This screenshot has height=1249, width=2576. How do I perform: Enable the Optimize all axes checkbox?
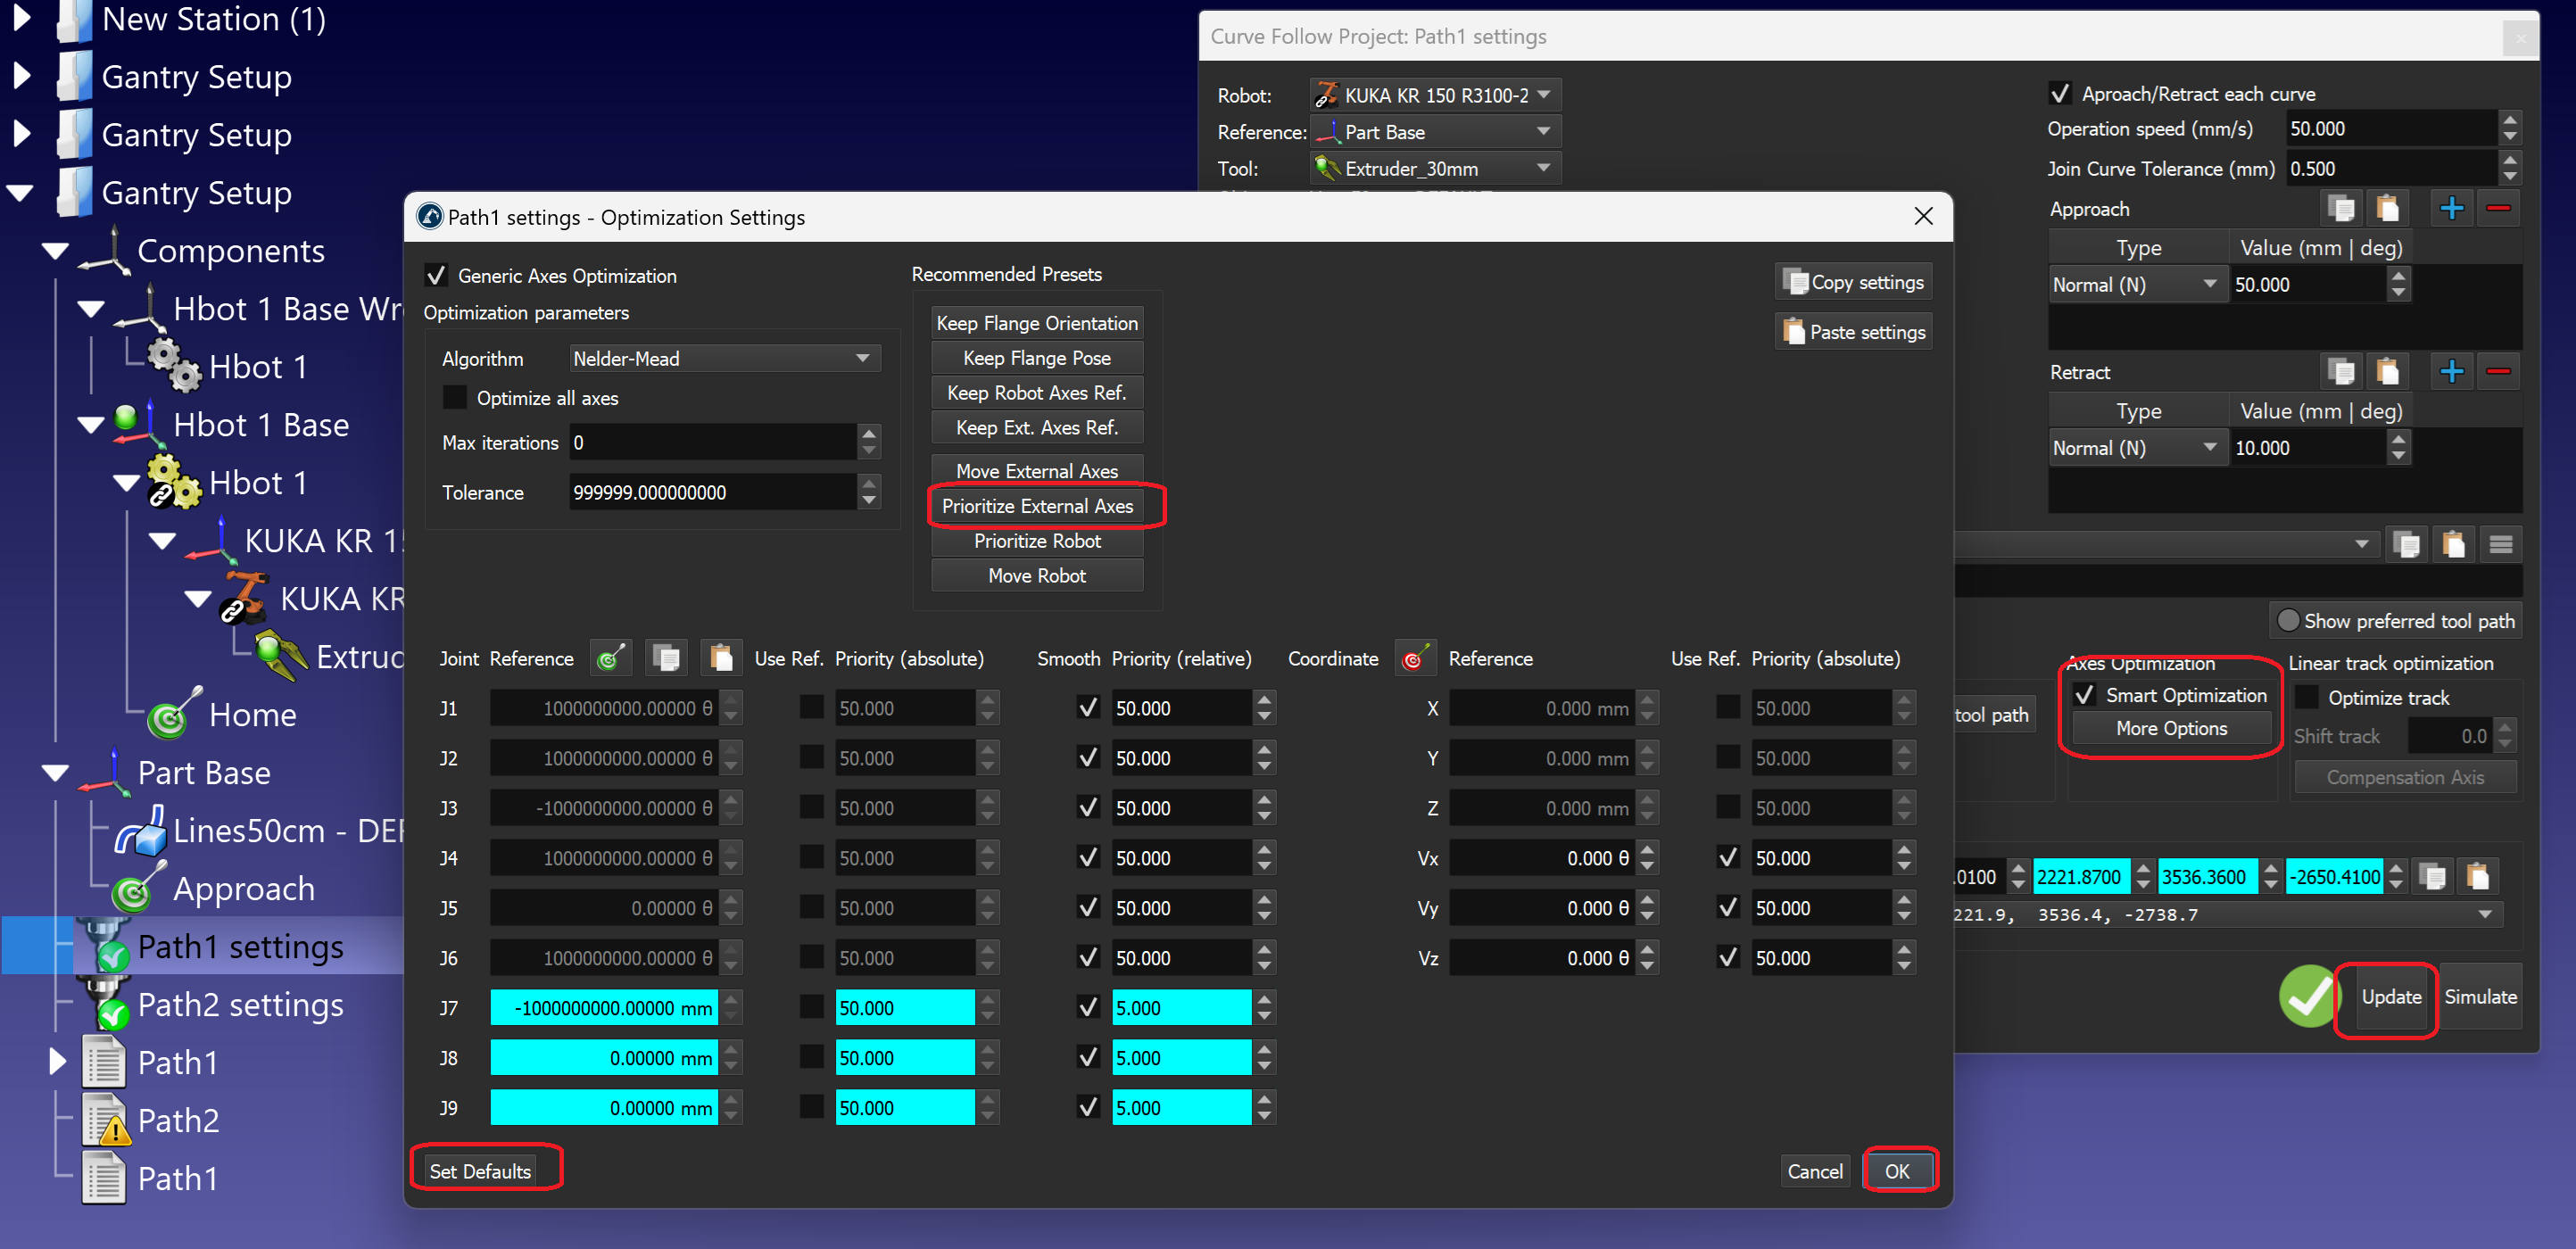455,398
